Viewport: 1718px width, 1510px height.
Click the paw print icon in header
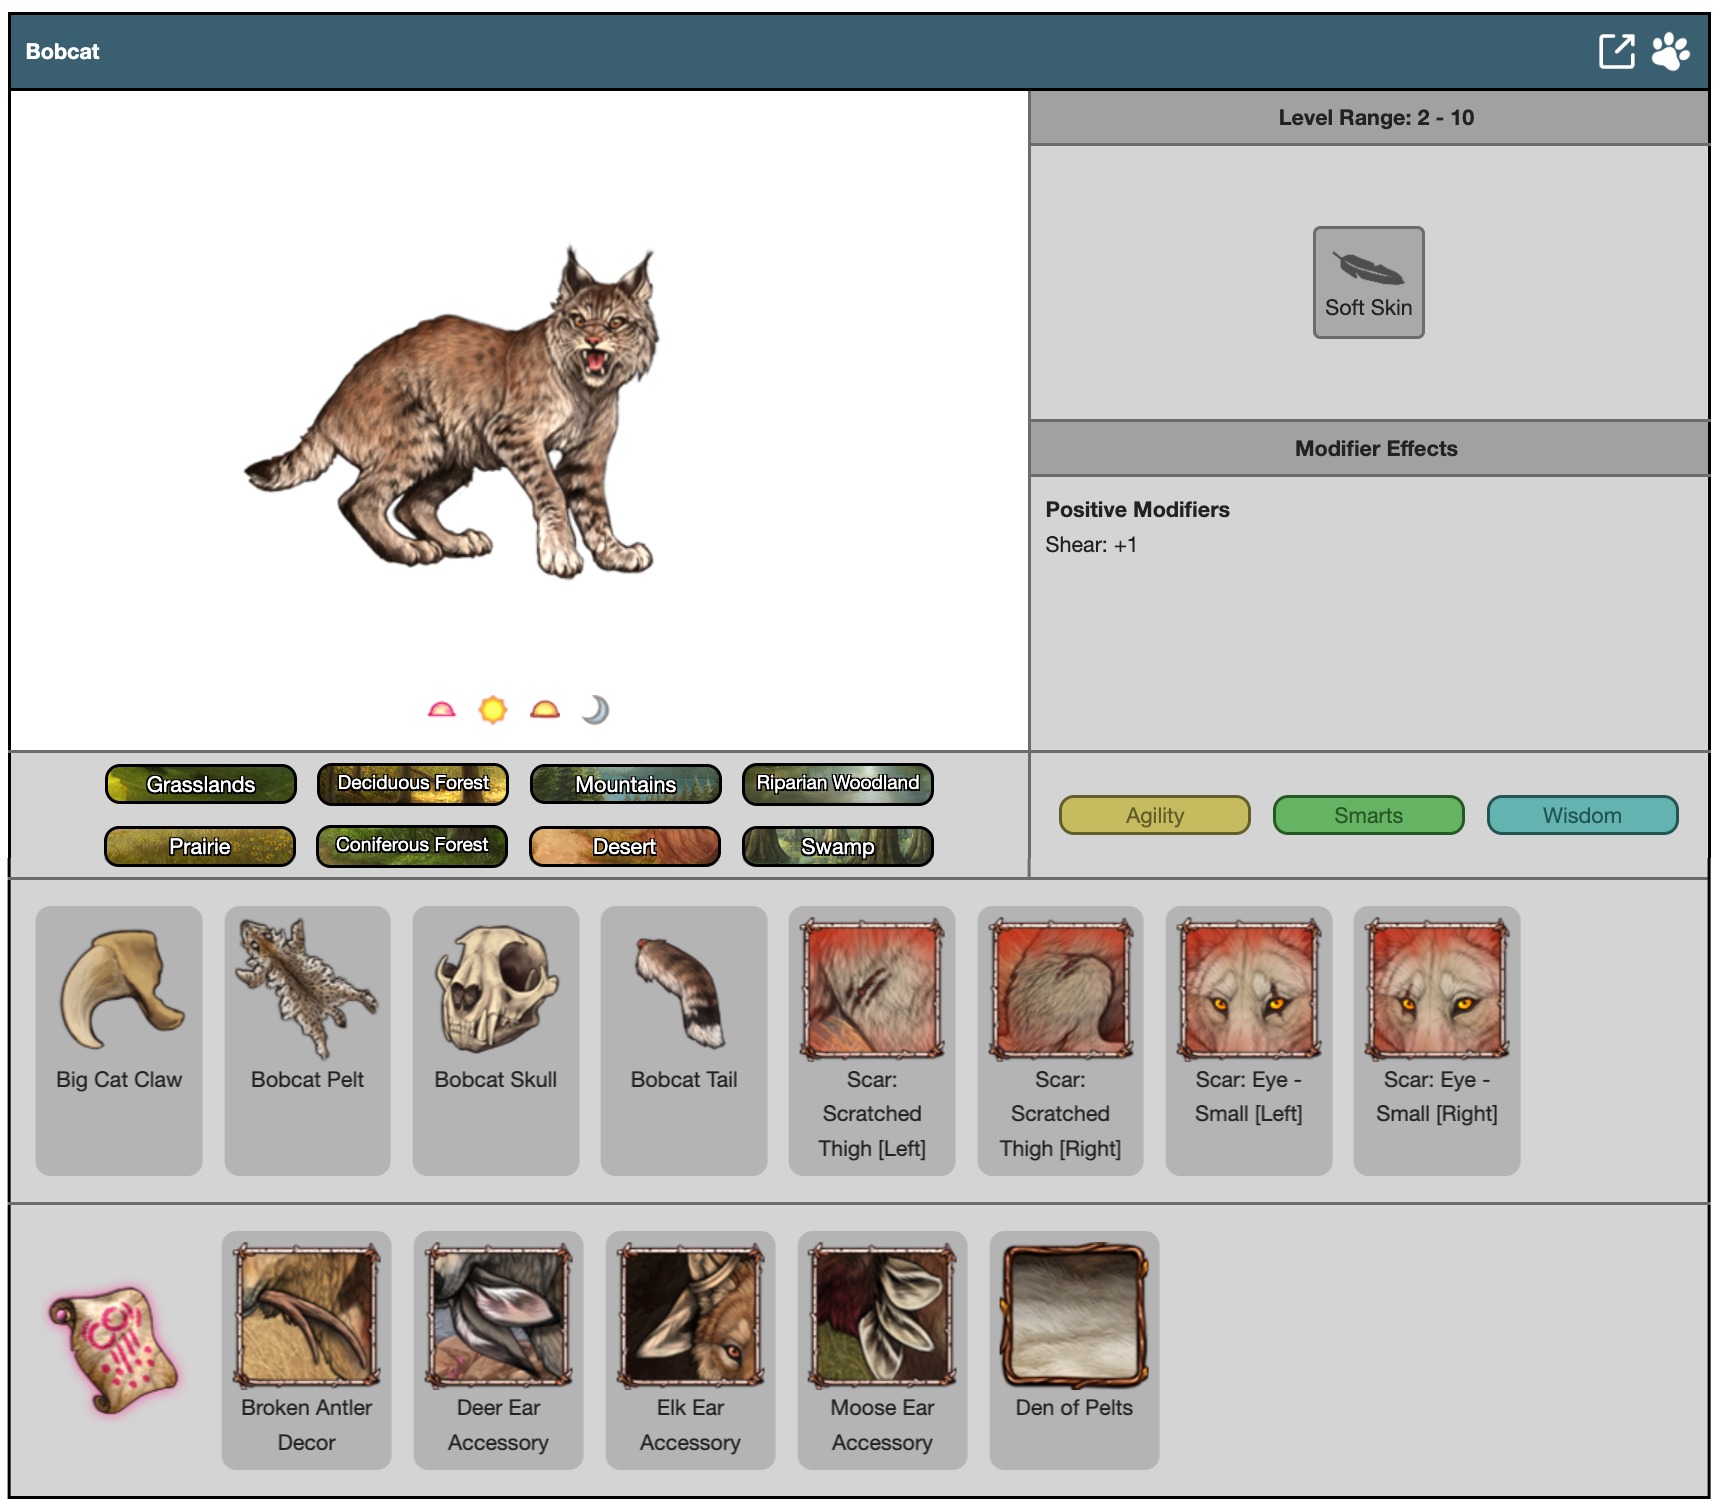click(1670, 51)
